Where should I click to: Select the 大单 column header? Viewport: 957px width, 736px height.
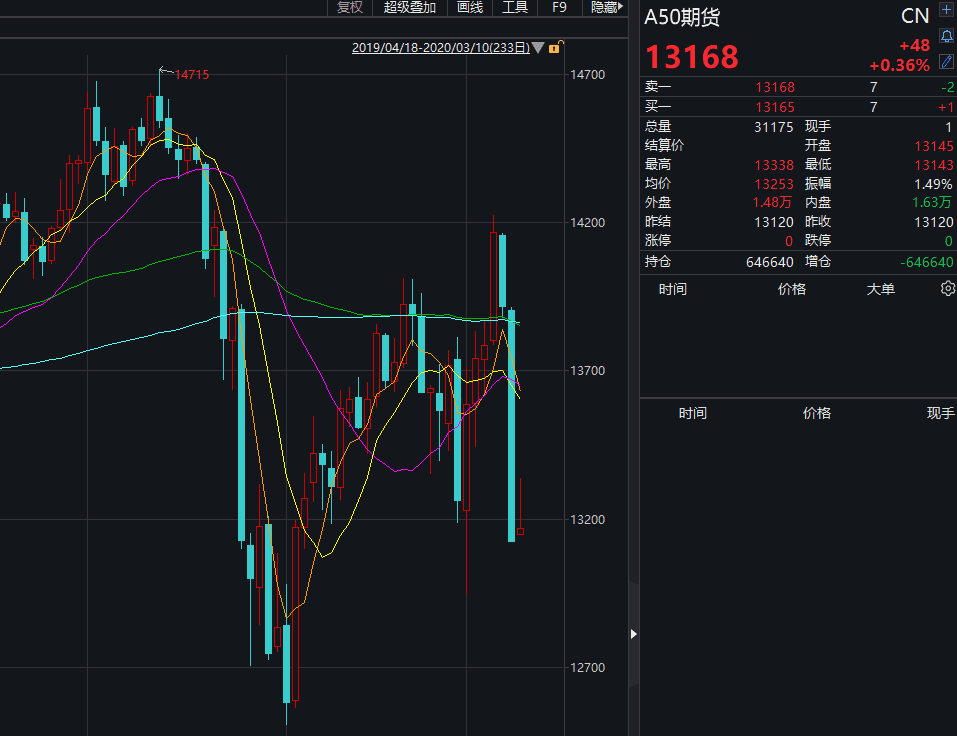click(881, 289)
